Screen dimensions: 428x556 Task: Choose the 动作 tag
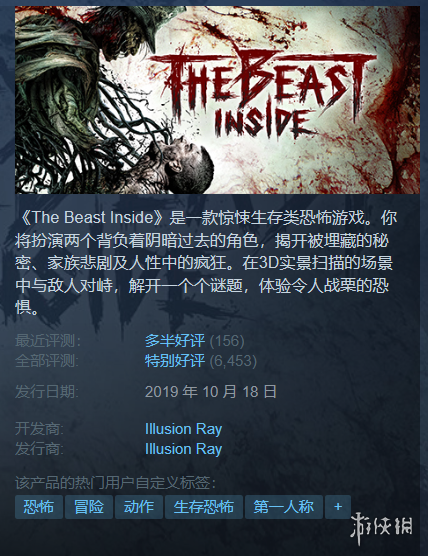139,507
